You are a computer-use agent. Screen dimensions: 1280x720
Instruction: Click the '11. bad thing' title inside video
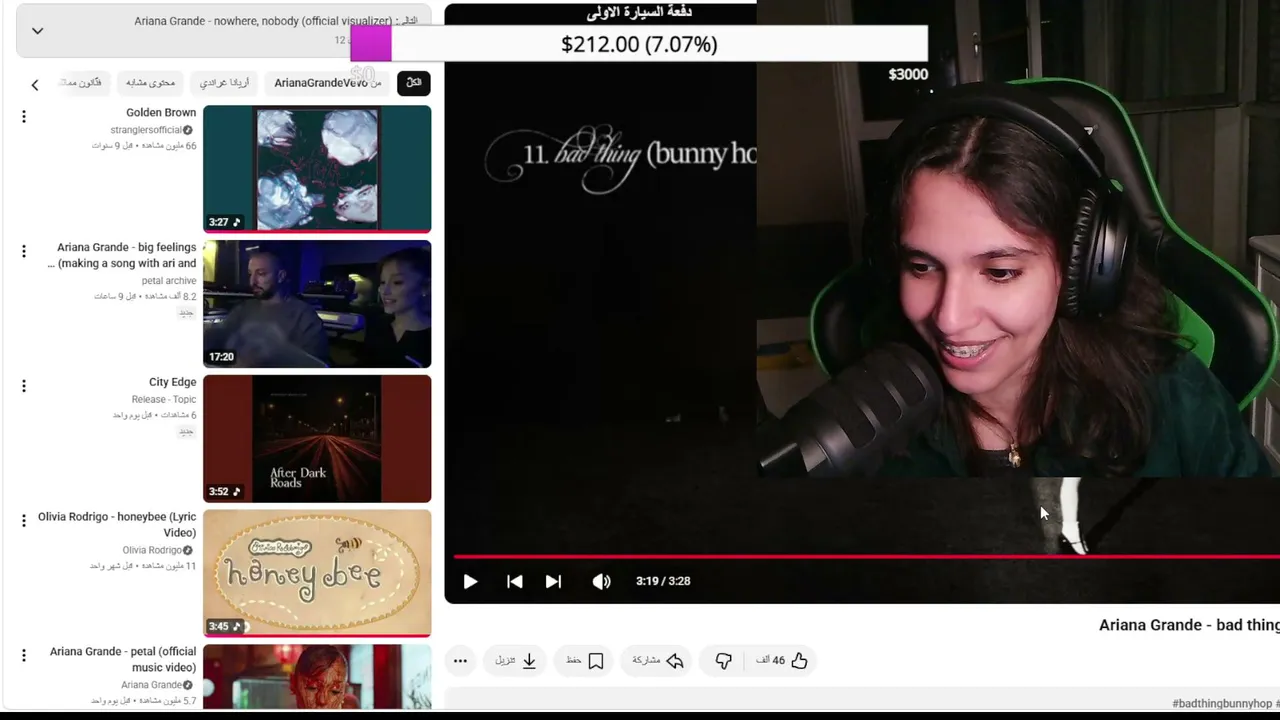point(620,155)
